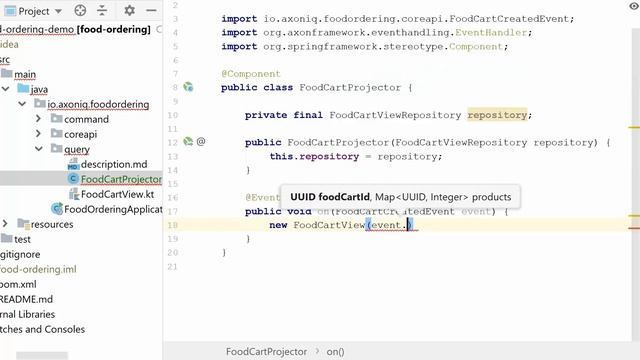Collapse the query package
This screenshot has width=640, height=360.
(x=38, y=149)
